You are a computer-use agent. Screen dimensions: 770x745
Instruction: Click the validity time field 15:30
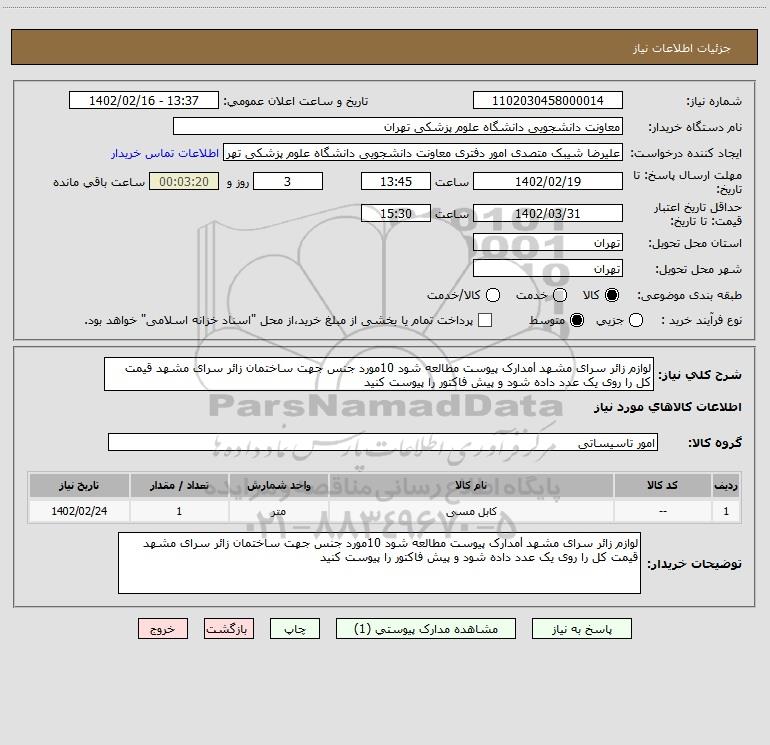click(396, 214)
